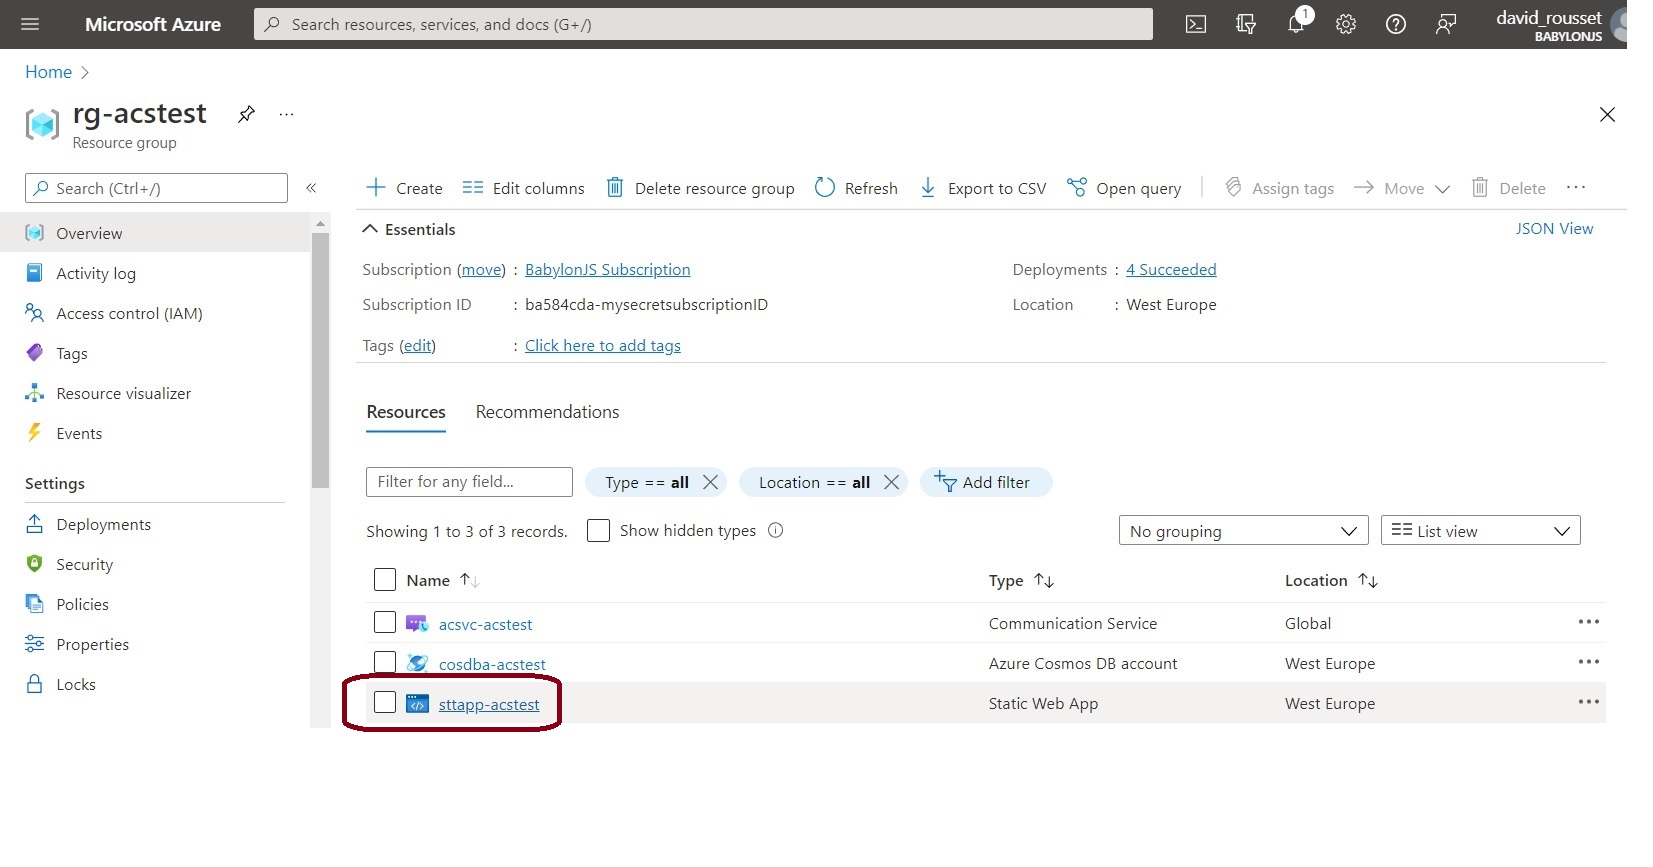Open the List view dropdown

click(x=1480, y=531)
